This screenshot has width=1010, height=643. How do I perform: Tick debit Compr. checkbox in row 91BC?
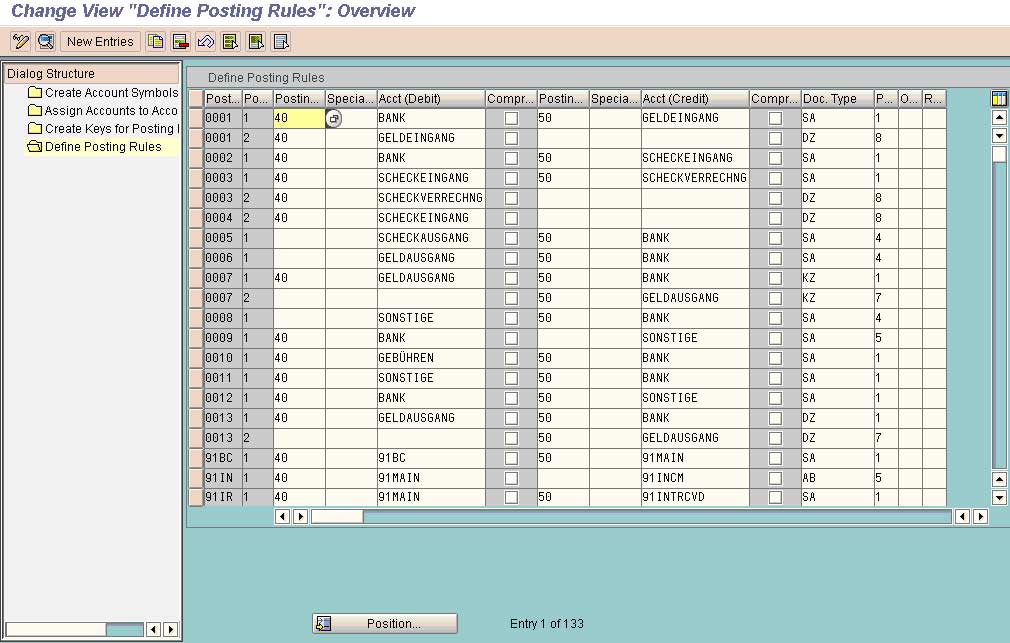click(511, 458)
